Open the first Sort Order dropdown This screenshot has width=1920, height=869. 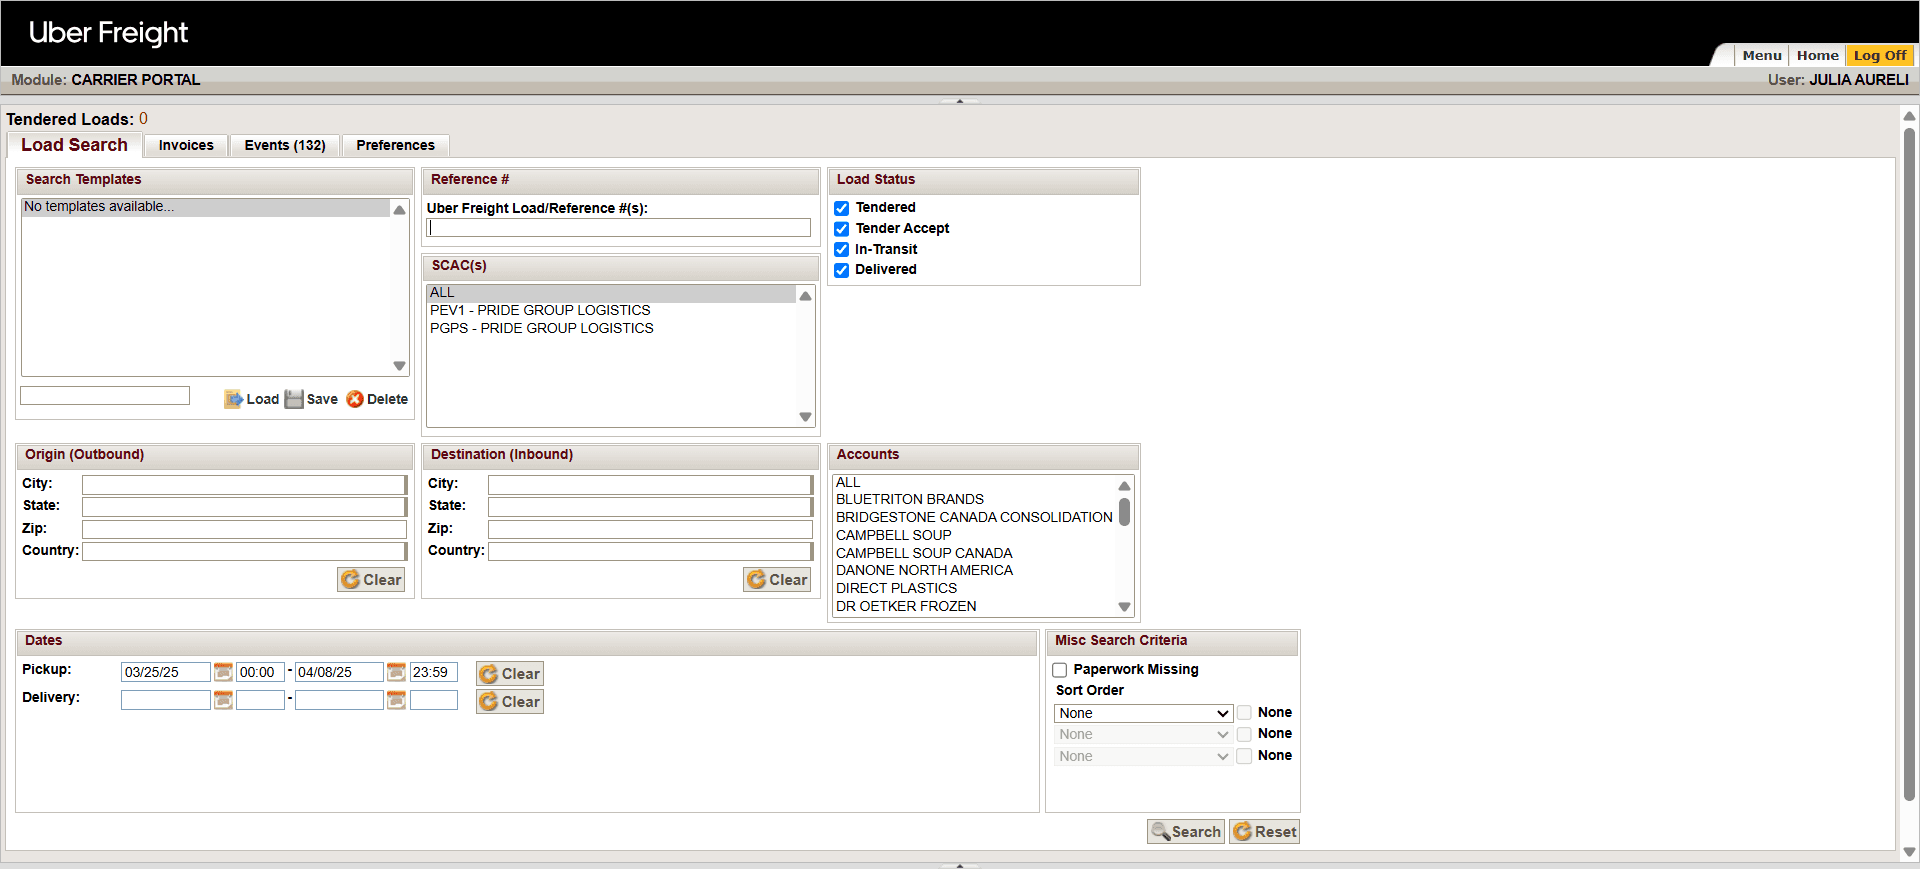pos(1143,713)
